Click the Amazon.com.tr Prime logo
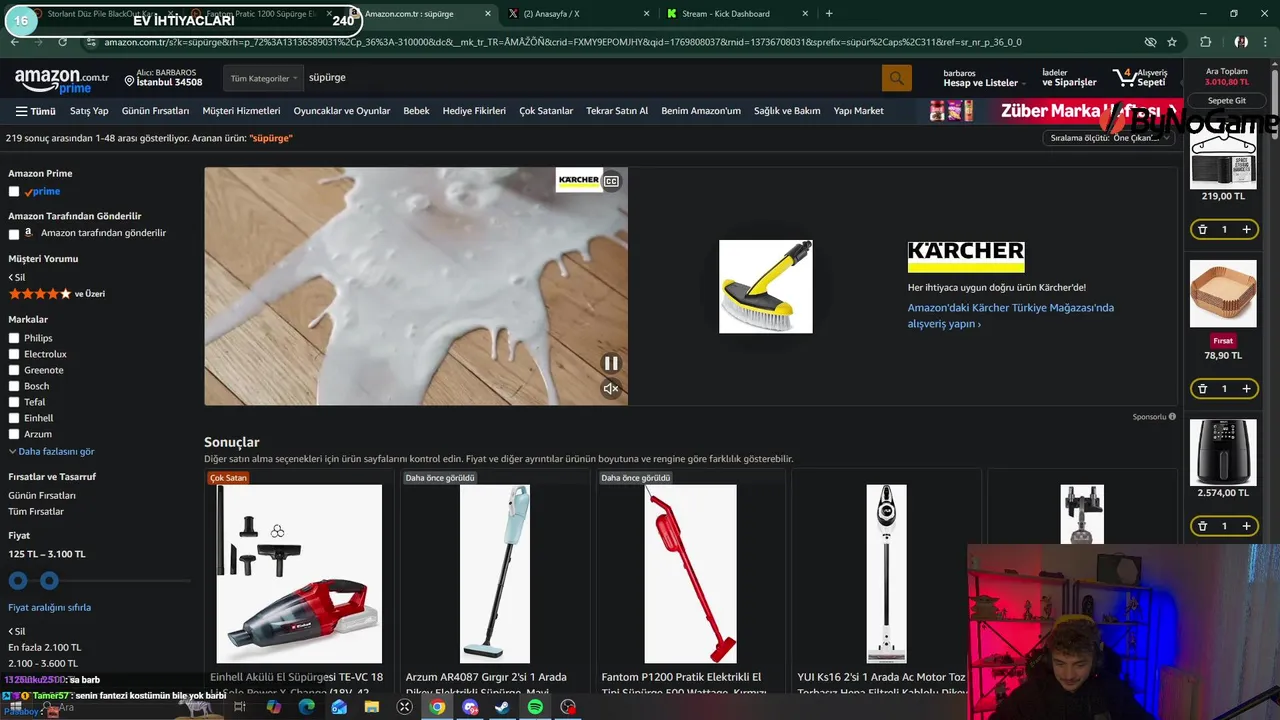Viewport: 1280px width, 720px height. [62, 81]
